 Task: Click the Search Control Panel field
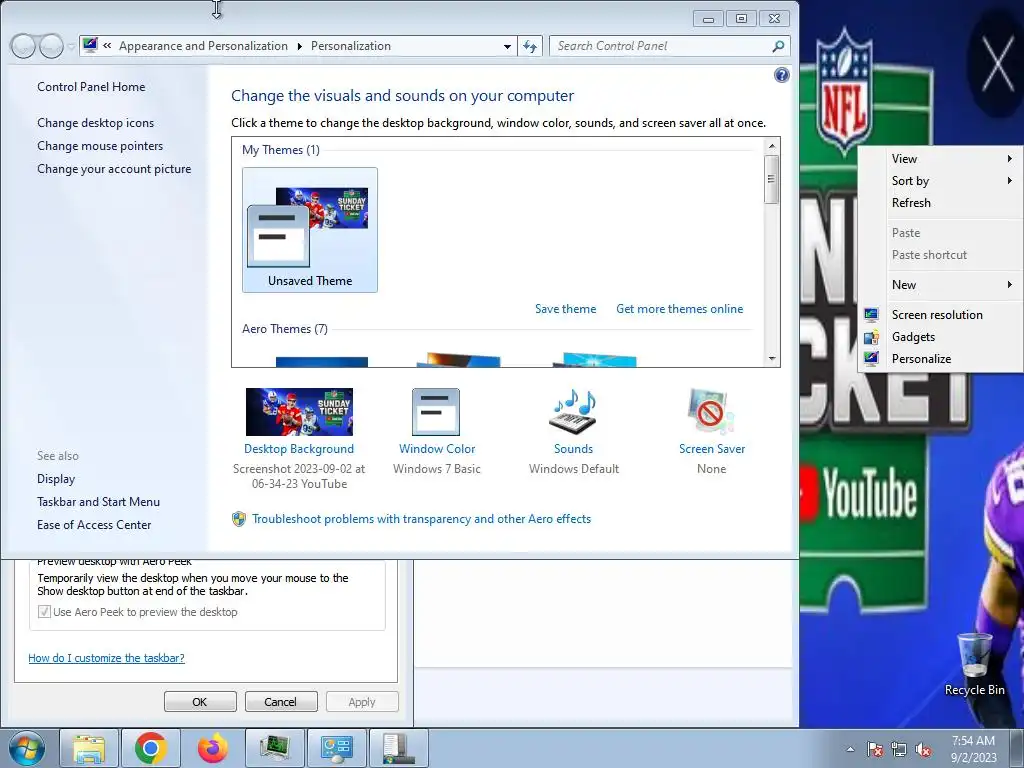pyautogui.click(x=660, y=46)
